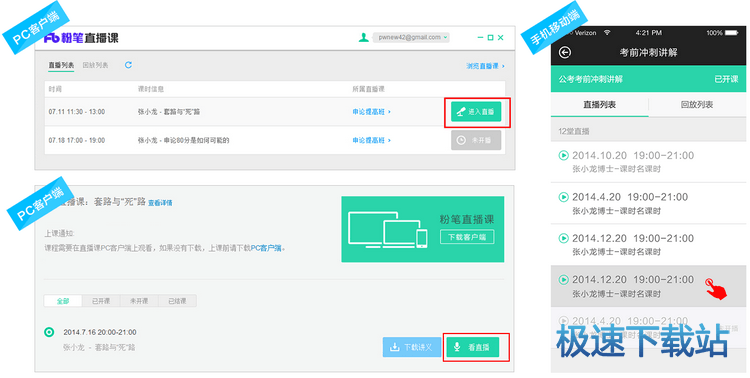Select 未开课 filter tab

139,301
